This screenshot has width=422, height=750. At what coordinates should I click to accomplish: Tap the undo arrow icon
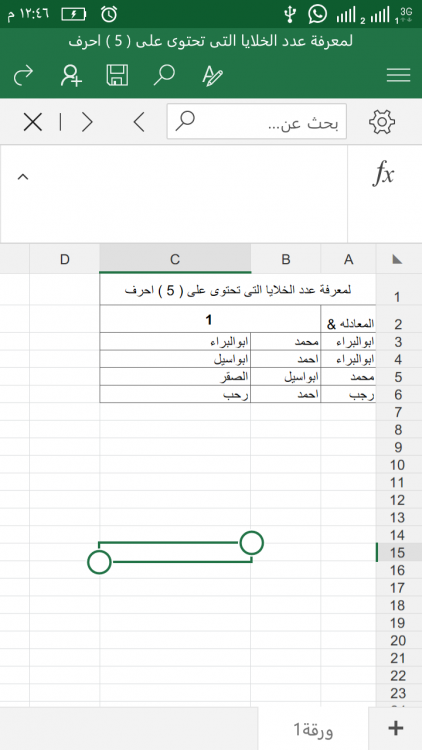23,75
